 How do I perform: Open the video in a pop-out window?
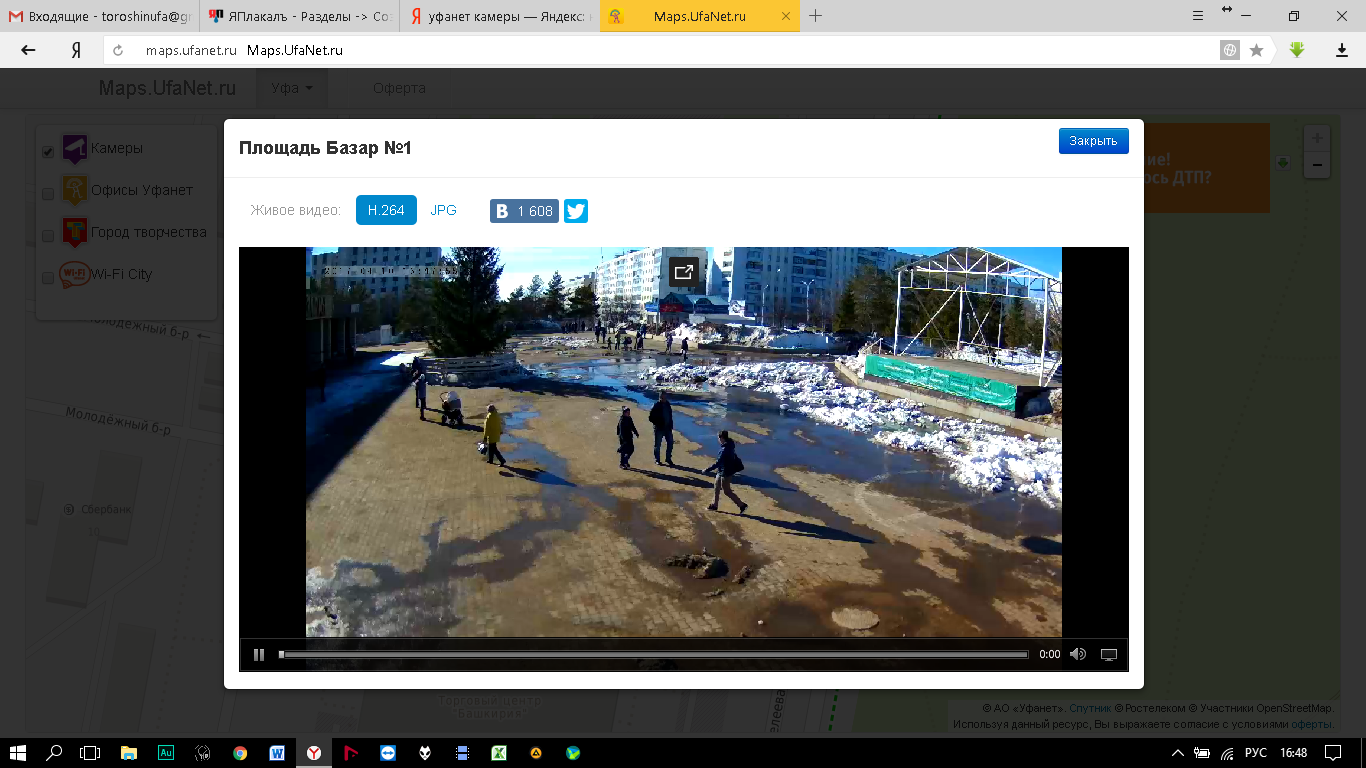coord(684,272)
